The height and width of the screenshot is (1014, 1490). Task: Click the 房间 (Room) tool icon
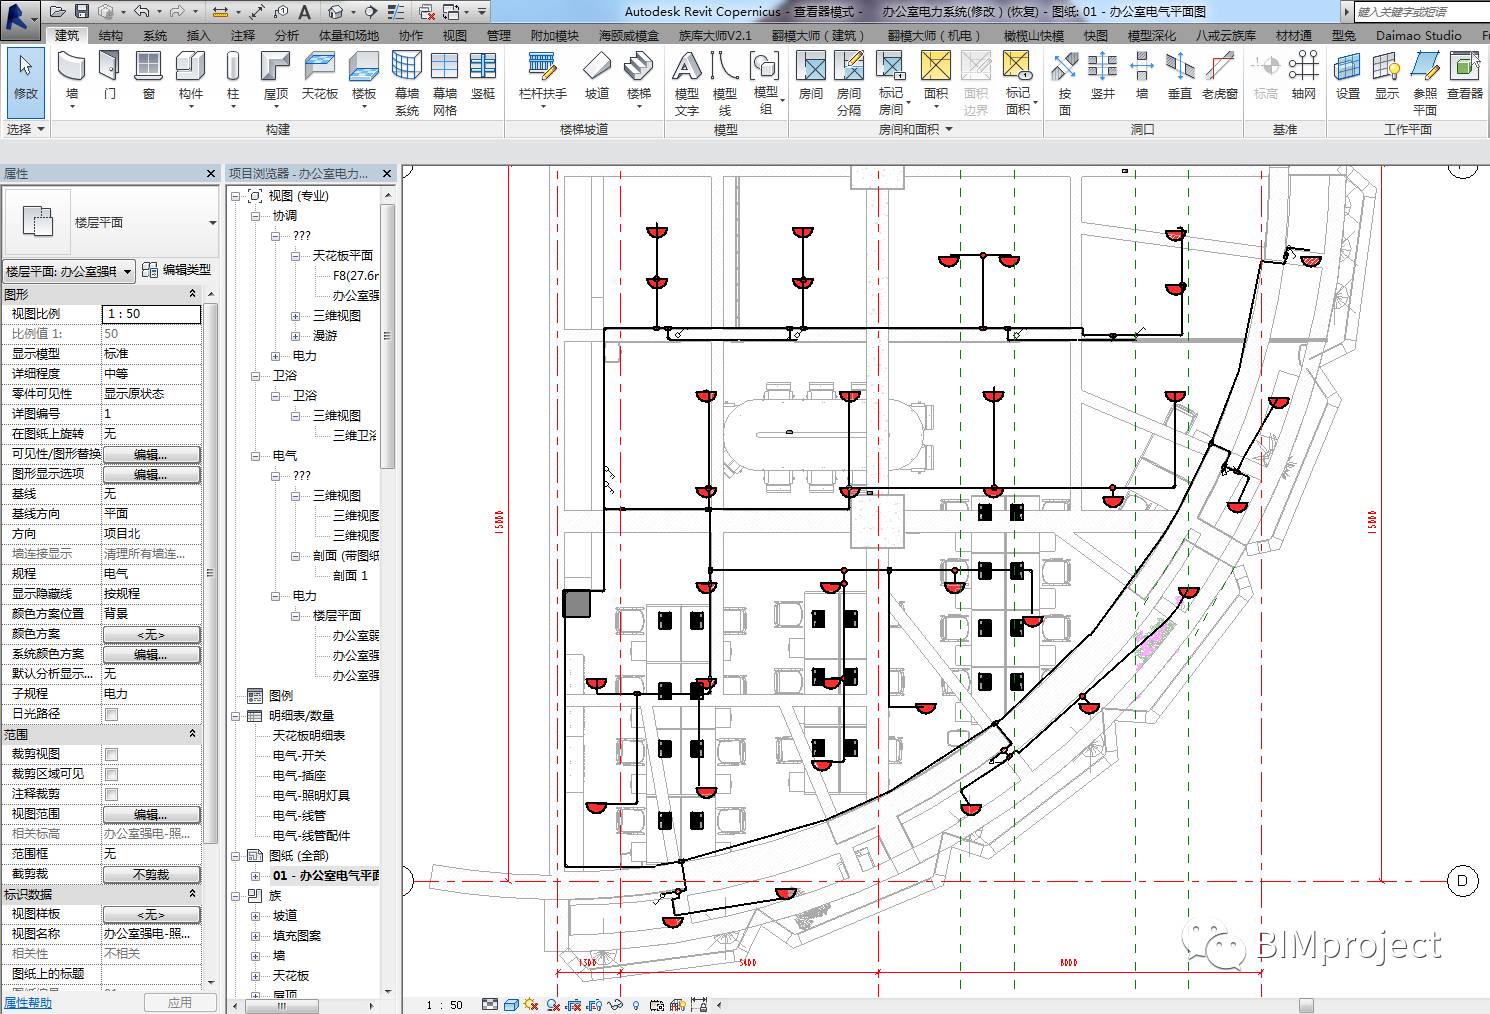tap(811, 76)
